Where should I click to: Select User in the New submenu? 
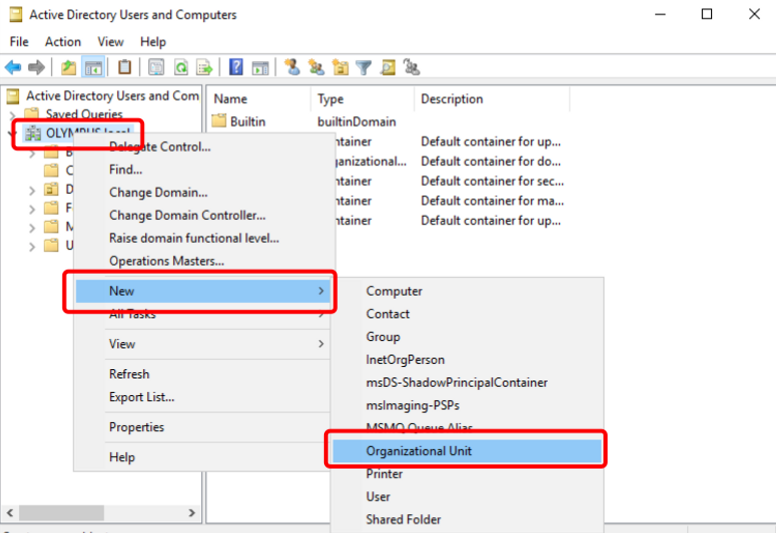click(378, 497)
